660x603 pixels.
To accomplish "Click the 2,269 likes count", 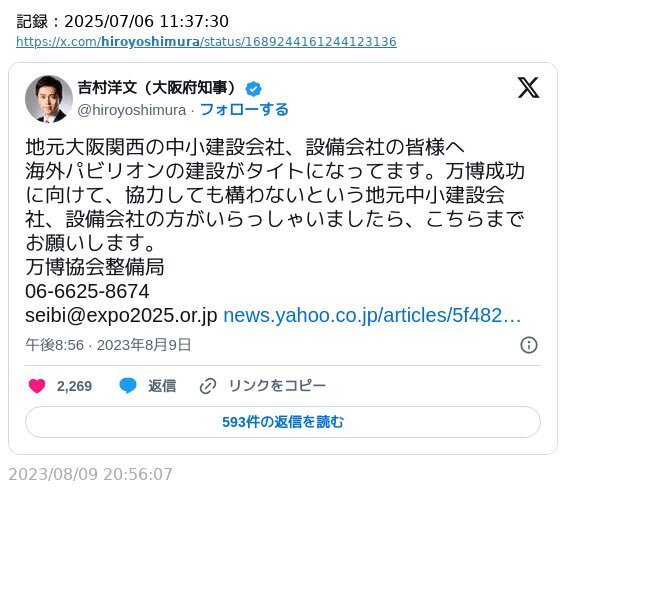I will 74,386.
